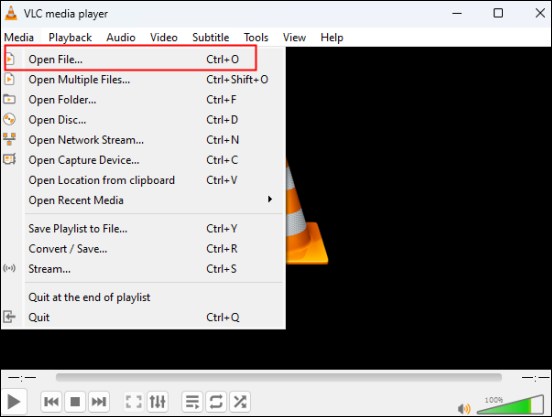552x417 pixels.
Task: Close the VLC media player window
Action: click(540, 13)
